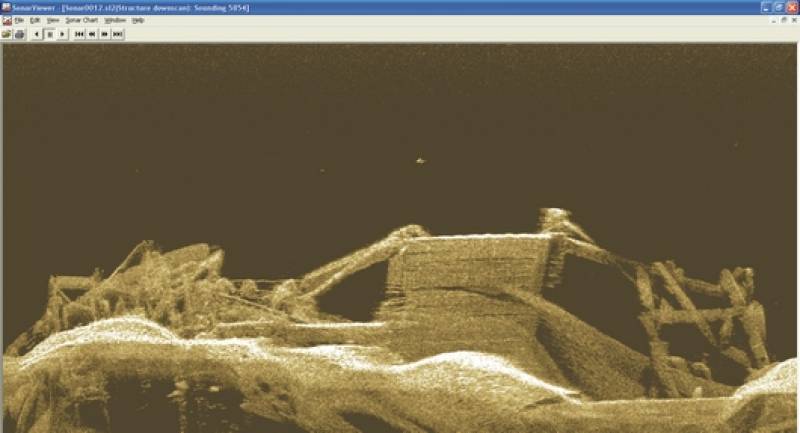
Task: Pause the sonar log playback
Action: pos(49,34)
